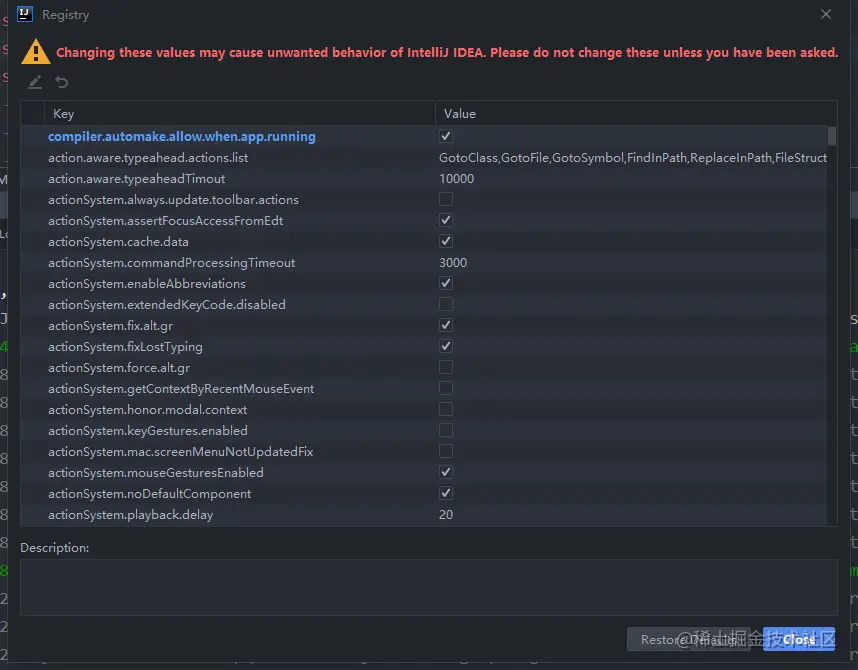Screen dimensions: 858x670
Task: Check actionSystem.getContextByRecentMouseEvent checkbox
Action: pos(446,388)
